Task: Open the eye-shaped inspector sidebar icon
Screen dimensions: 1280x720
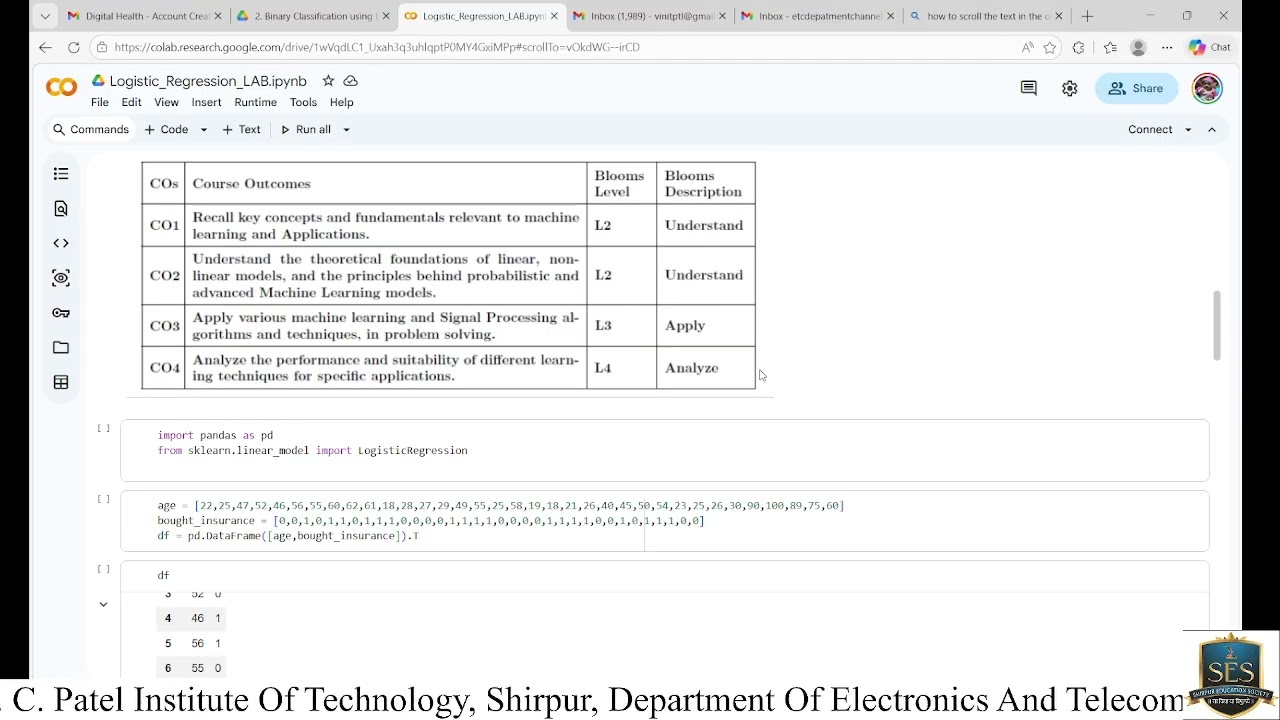Action: pos(61,278)
